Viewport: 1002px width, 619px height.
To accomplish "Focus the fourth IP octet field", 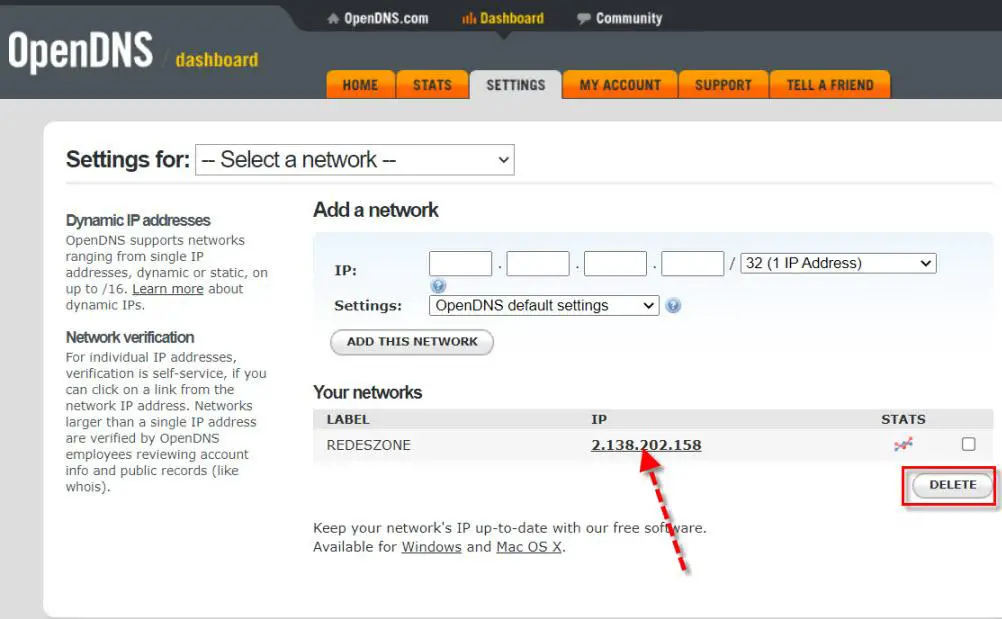I will tap(693, 263).
